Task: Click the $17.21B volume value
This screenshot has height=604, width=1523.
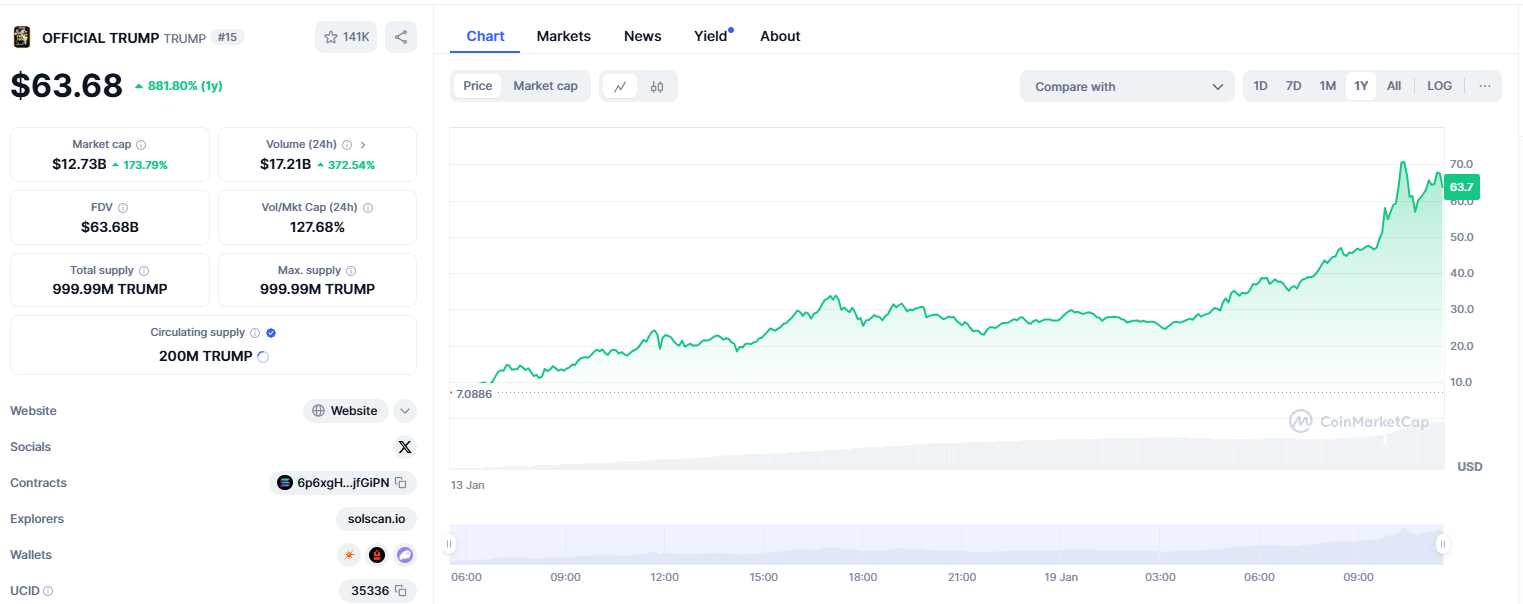Action: coord(285,164)
